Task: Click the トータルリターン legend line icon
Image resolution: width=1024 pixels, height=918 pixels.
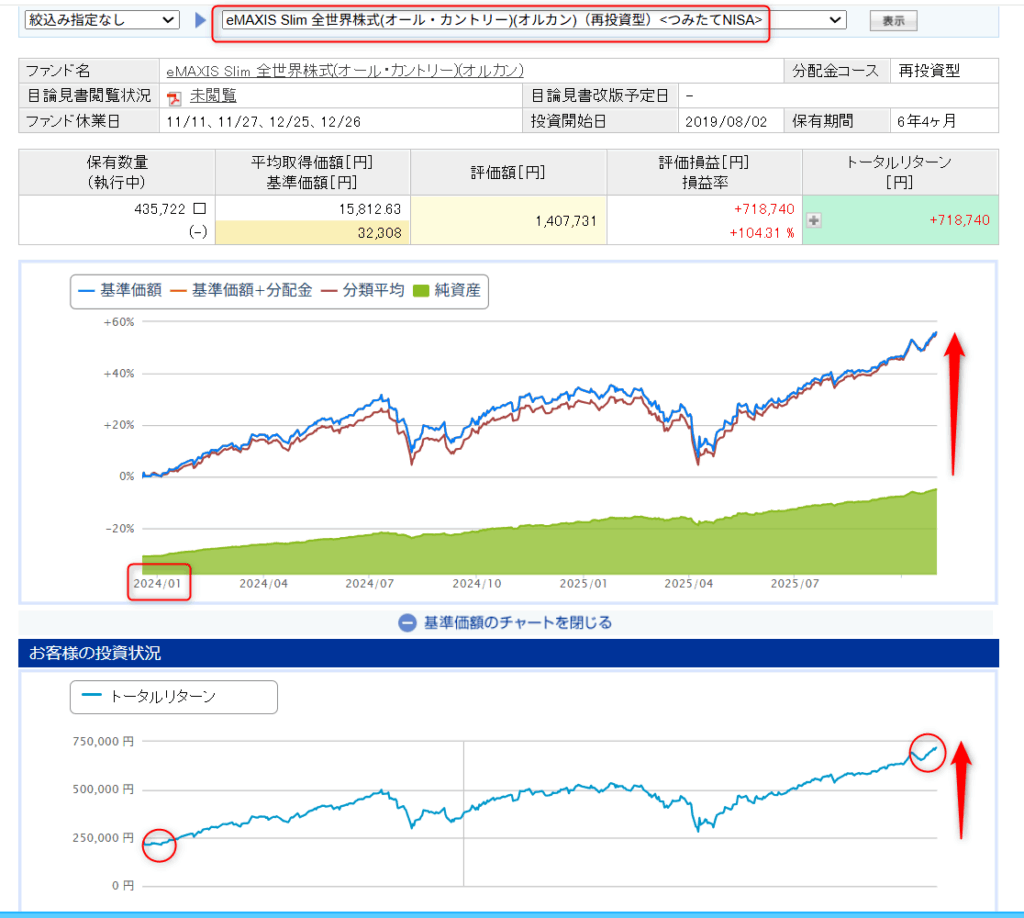Action: point(91,697)
